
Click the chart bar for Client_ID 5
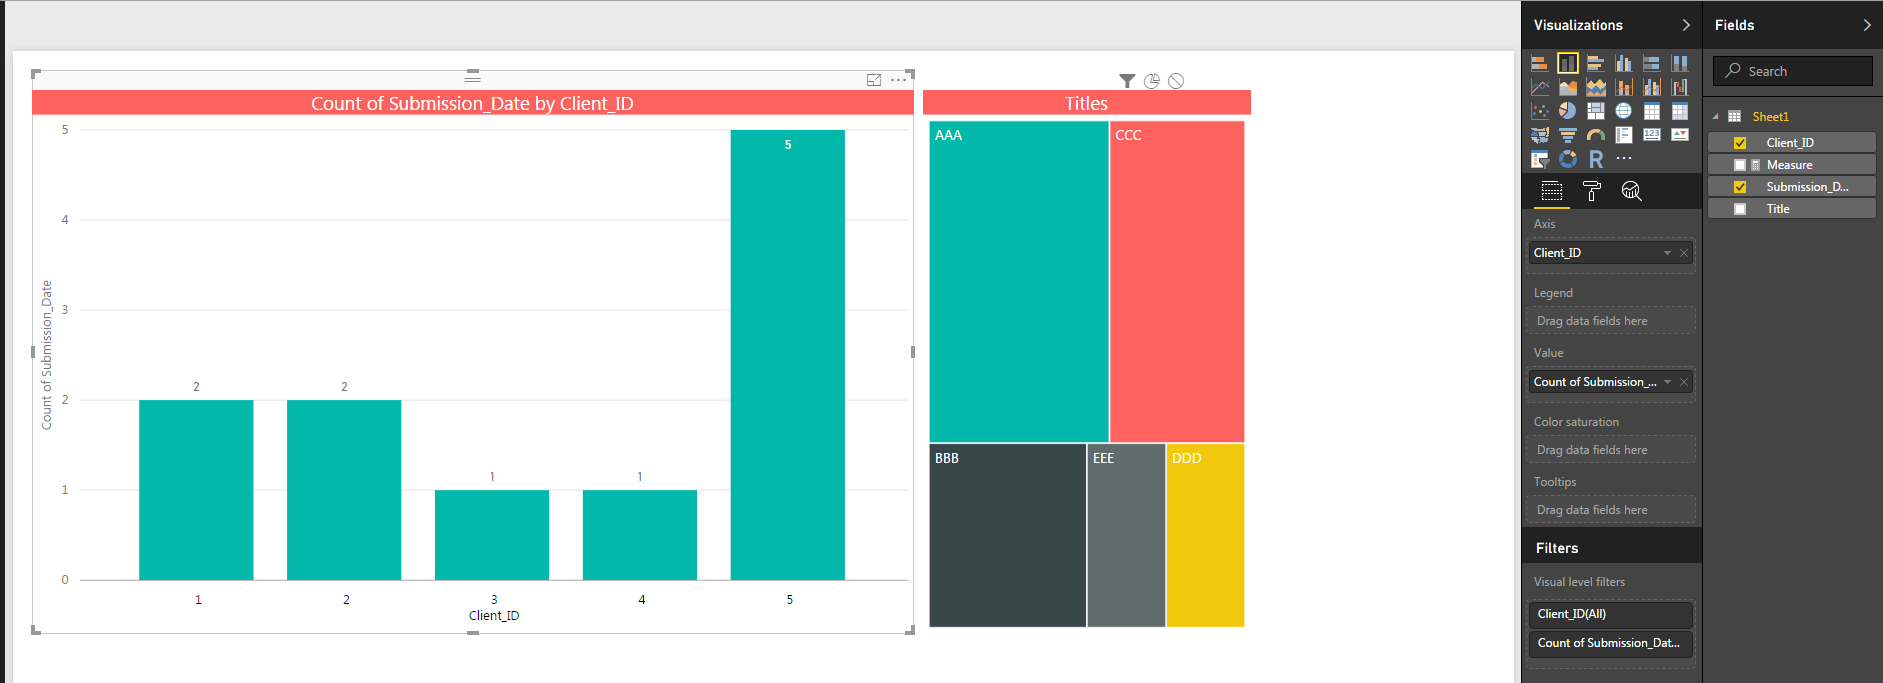[x=788, y=355]
